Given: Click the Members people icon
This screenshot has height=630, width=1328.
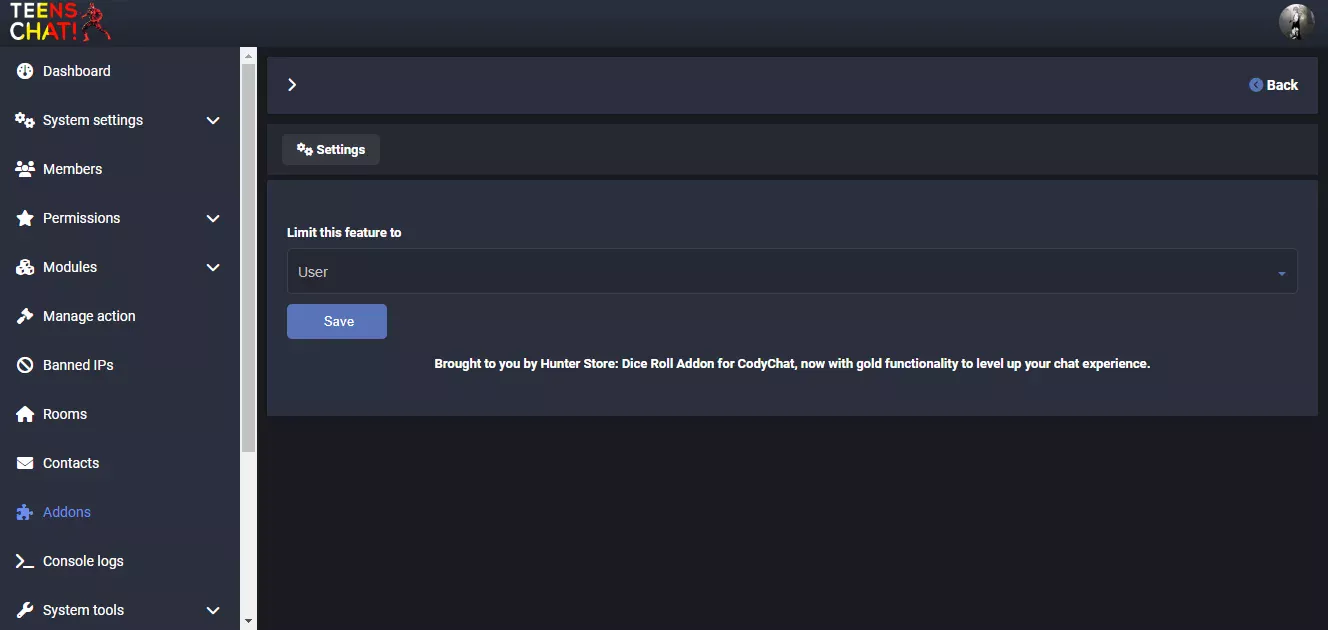Looking at the screenshot, I should 25,169.
